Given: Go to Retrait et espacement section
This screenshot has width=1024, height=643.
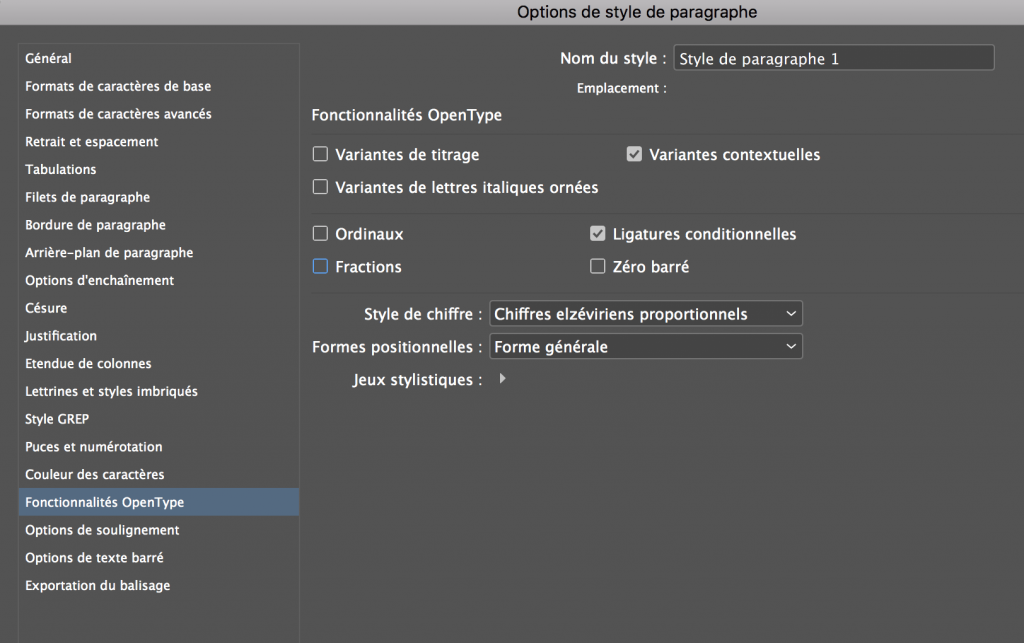Looking at the screenshot, I should (92, 142).
